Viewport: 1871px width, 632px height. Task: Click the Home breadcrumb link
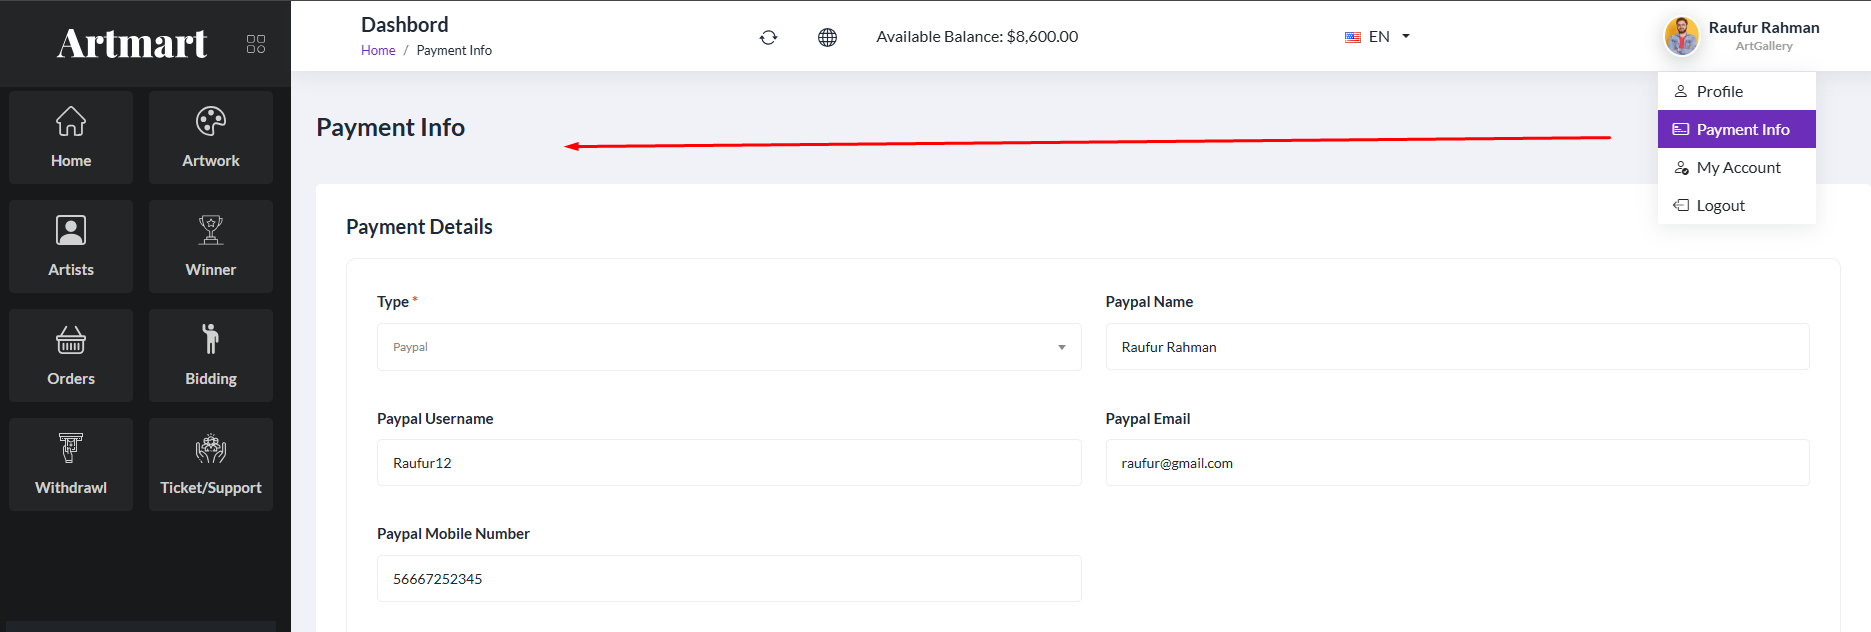(378, 50)
